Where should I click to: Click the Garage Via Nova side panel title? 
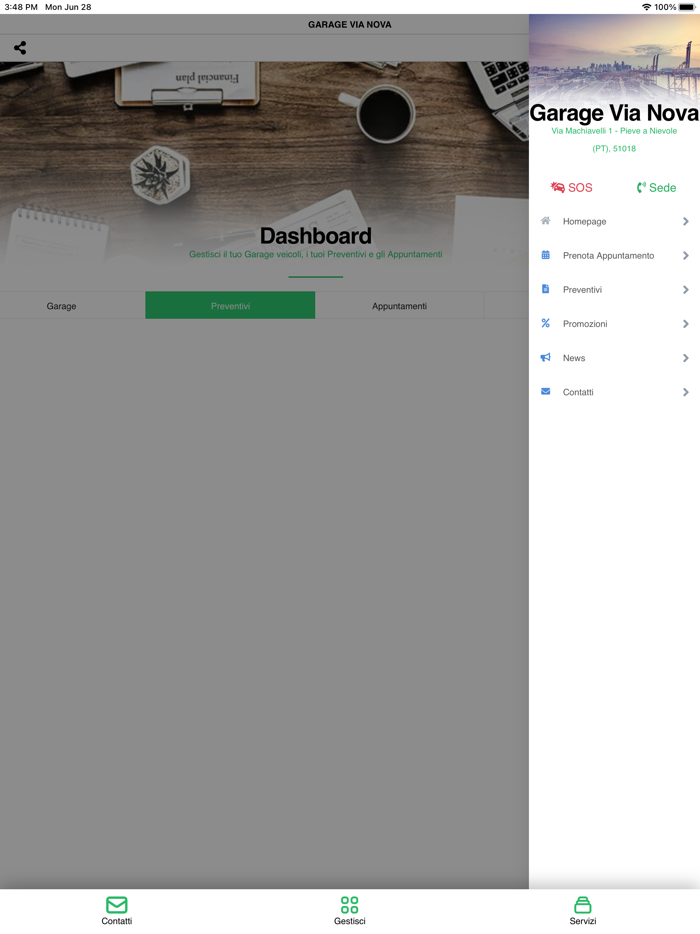point(614,113)
